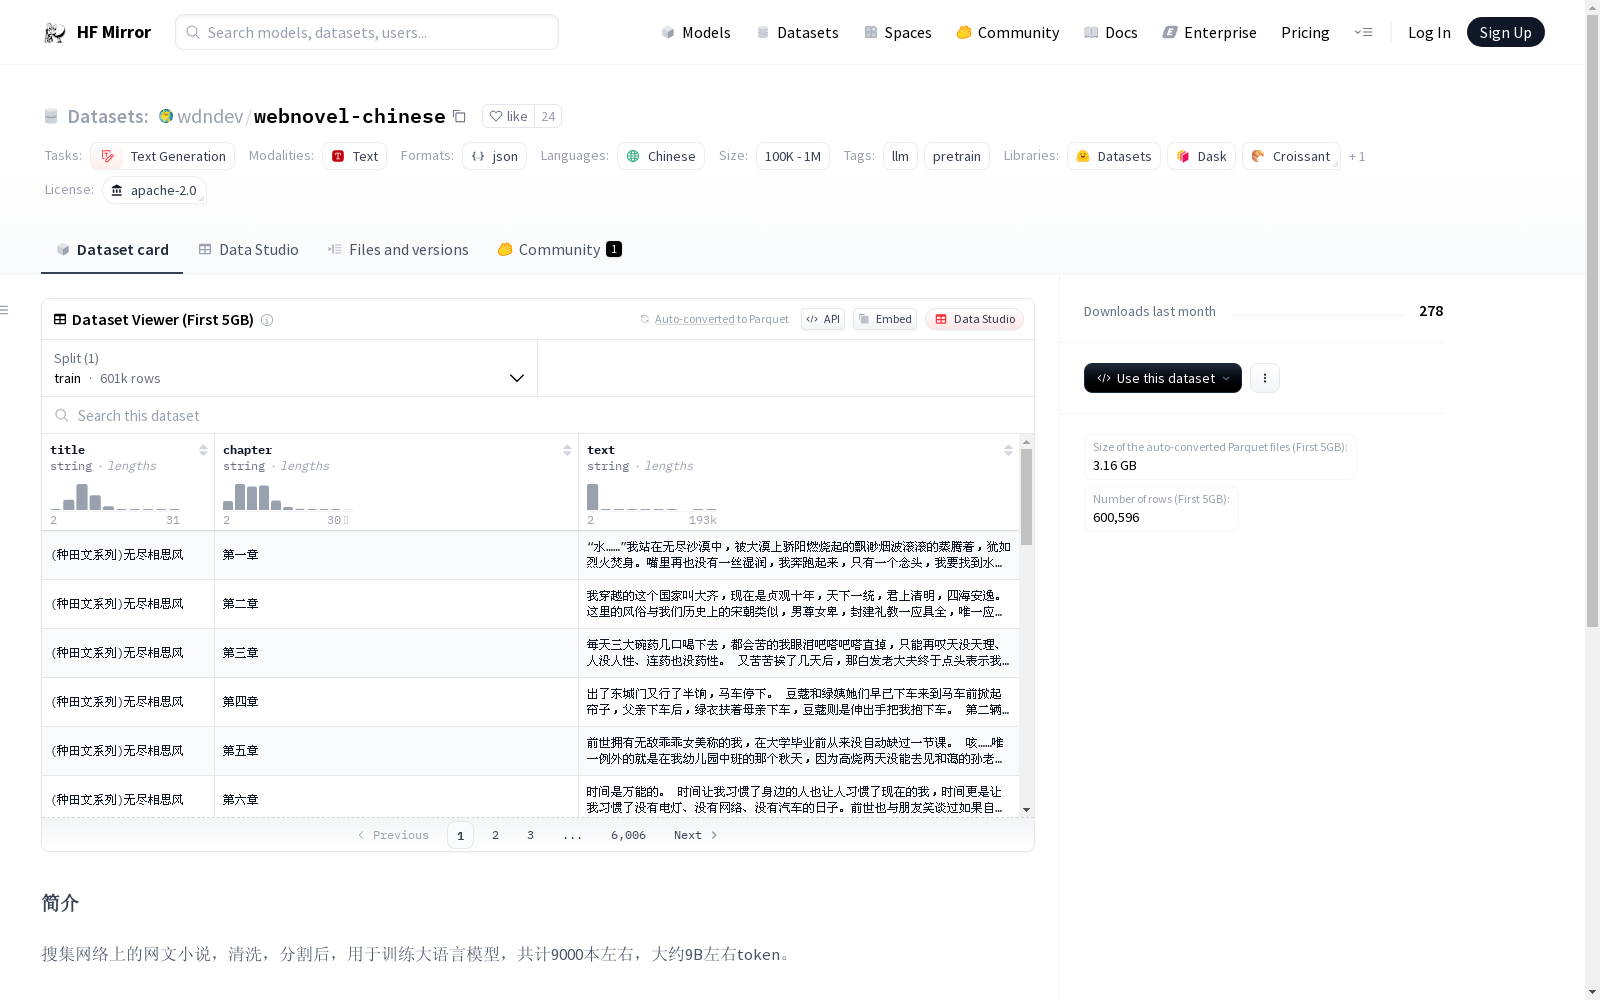Open the Docs navigation item
1600x1000 pixels.
click(x=1111, y=32)
